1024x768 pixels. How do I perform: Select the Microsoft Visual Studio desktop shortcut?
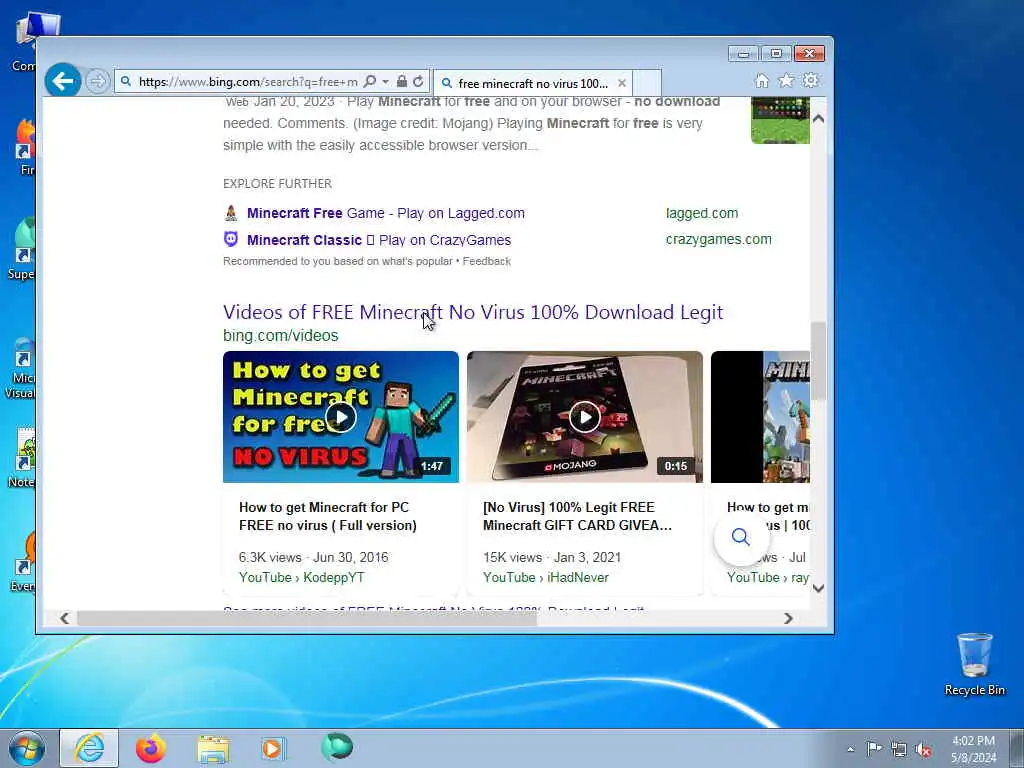coord(20,368)
